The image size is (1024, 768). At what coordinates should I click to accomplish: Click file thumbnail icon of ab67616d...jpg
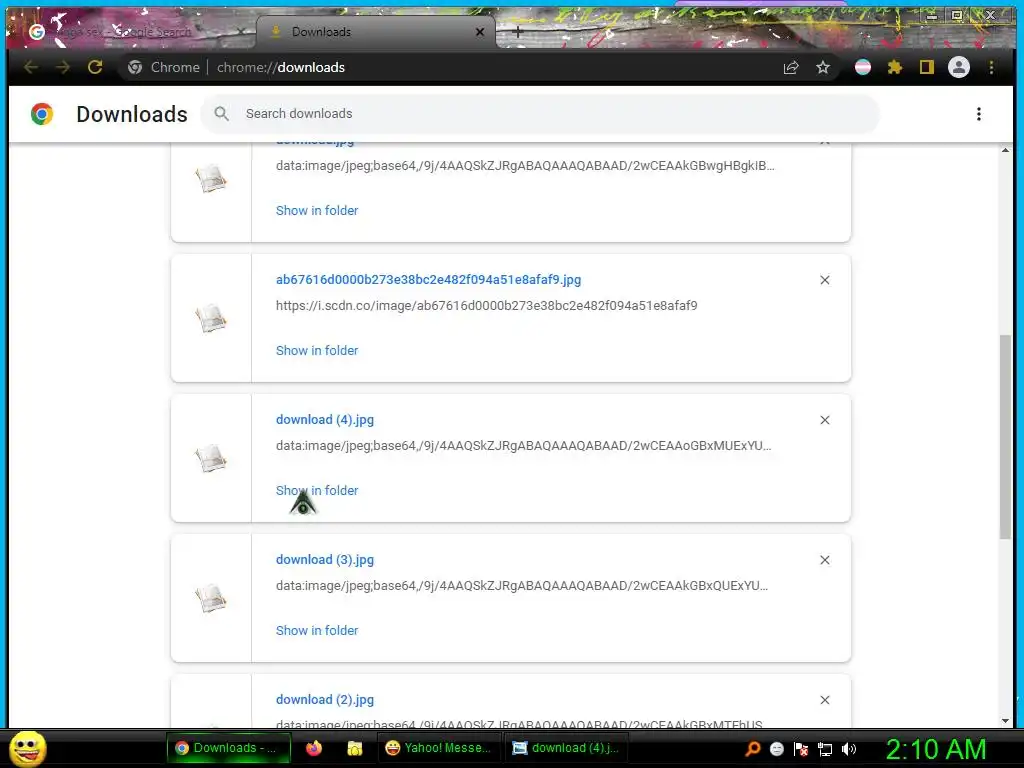pyautogui.click(x=211, y=318)
